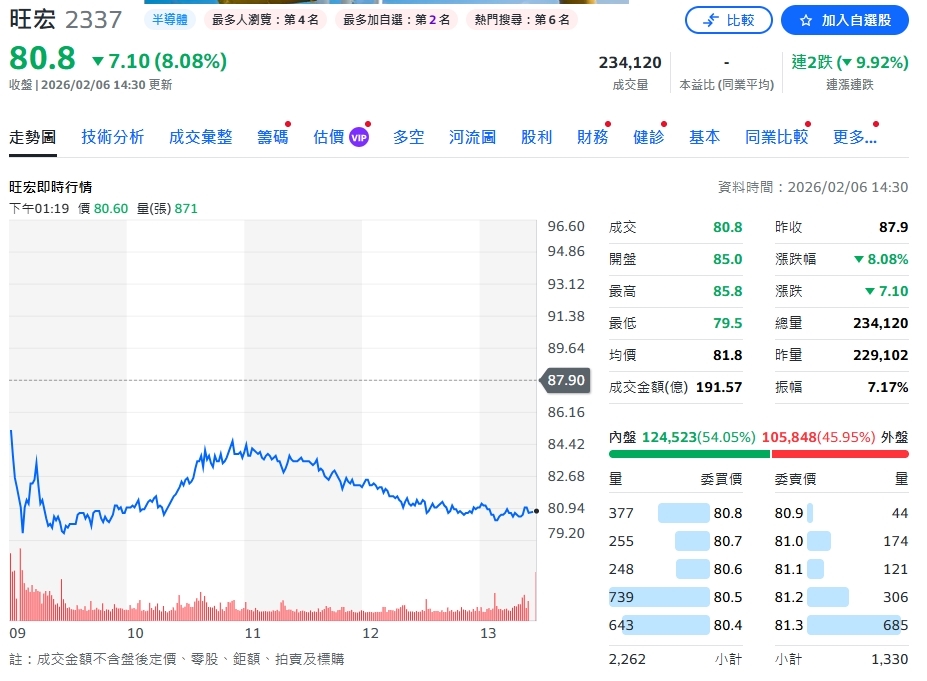Click the 半導體 industry tag
Screen dimensions: 927x681
(170, 19)
